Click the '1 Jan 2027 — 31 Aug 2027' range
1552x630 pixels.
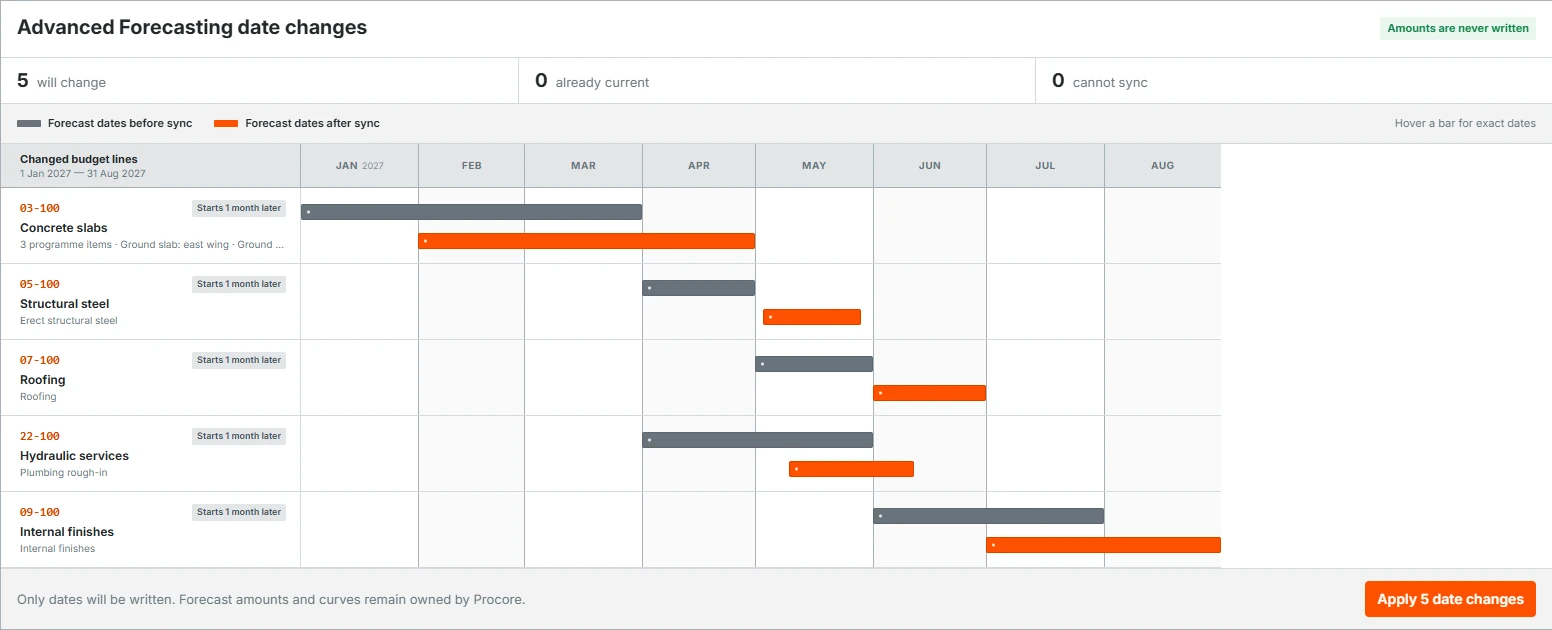pyautogui.click(x=83, y=174)
